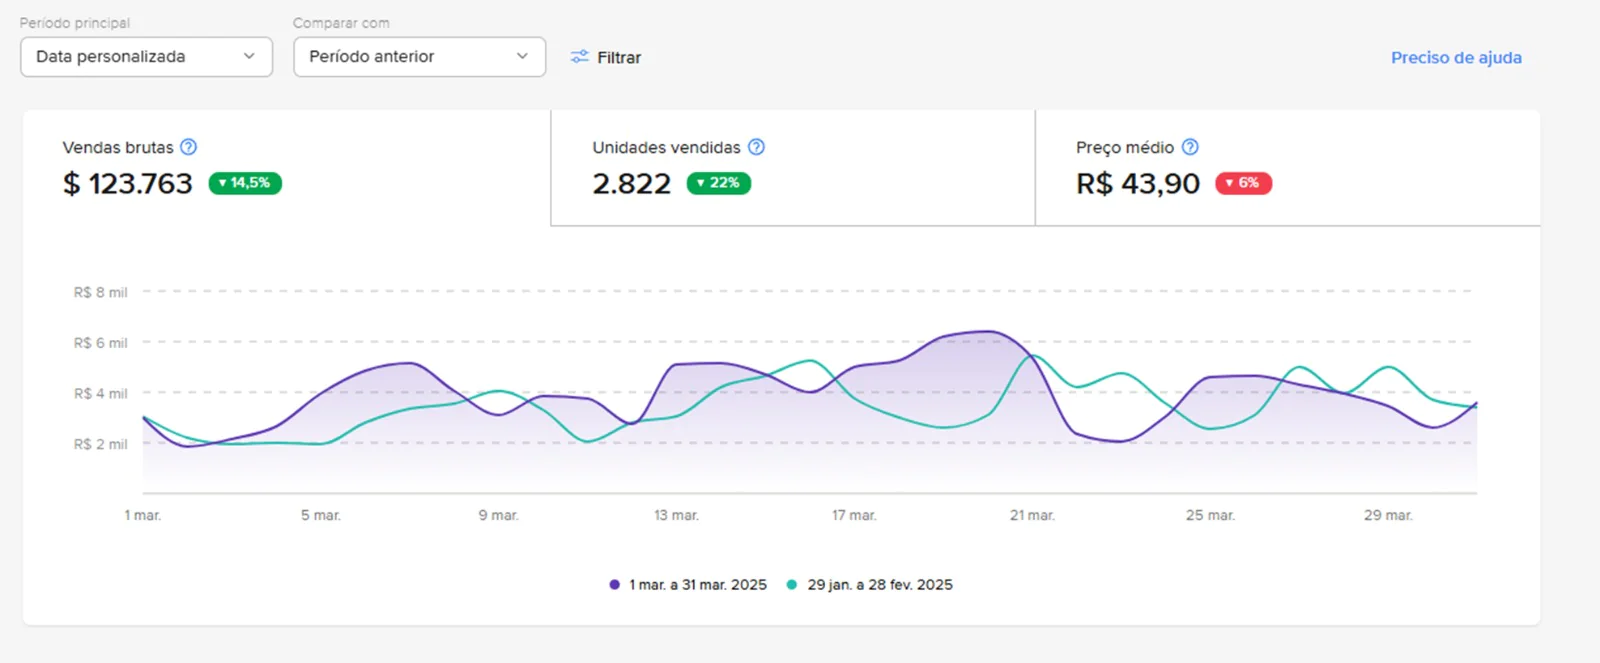
Task: Open the Preciso de ajuda link
Action: pos(1456,57)
